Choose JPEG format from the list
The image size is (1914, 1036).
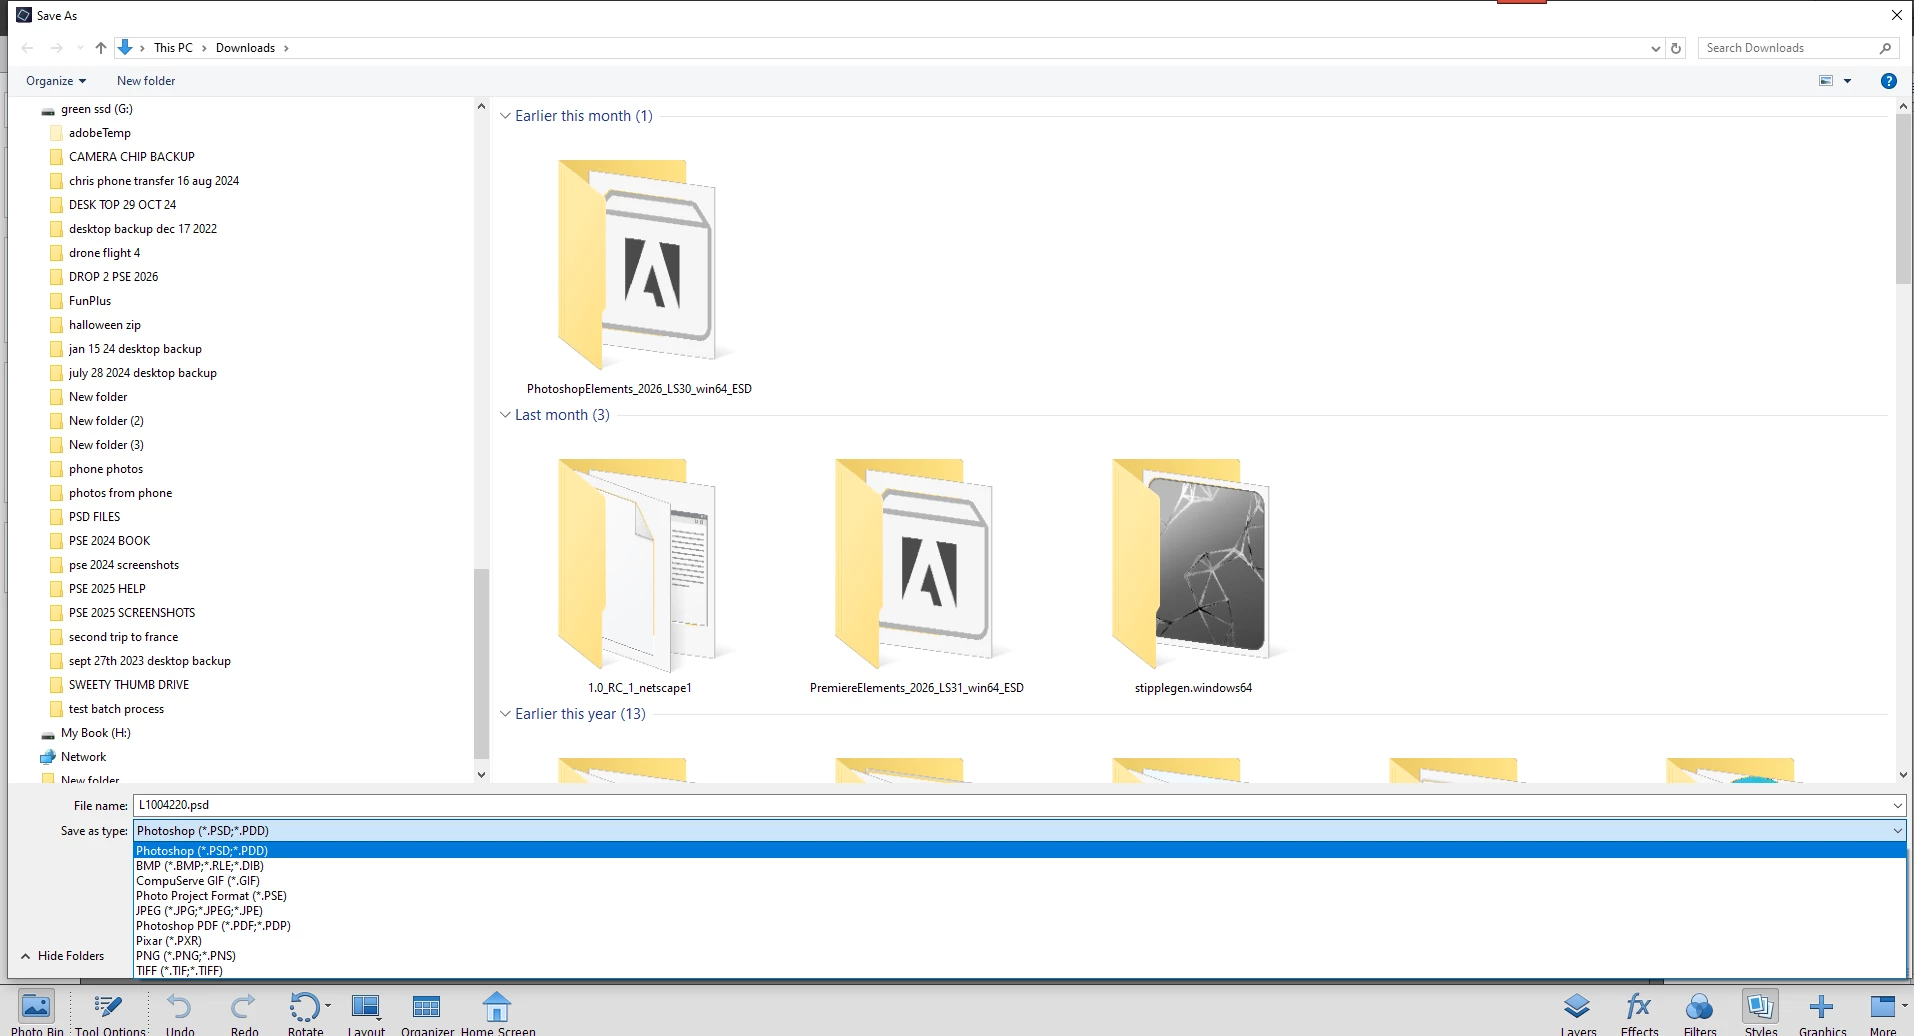1020,911
